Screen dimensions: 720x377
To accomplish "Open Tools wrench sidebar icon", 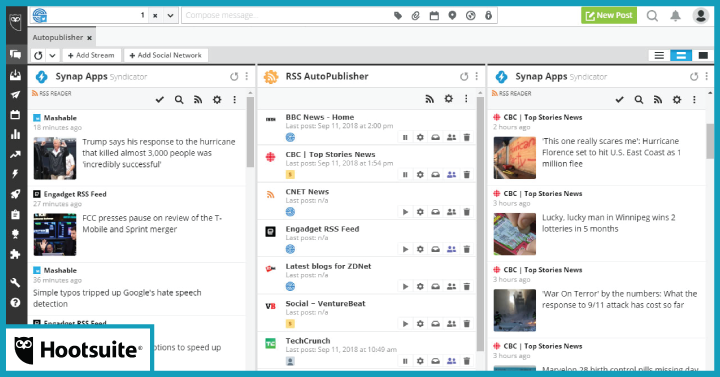I will pyautogui.click(x=15, y=282).
